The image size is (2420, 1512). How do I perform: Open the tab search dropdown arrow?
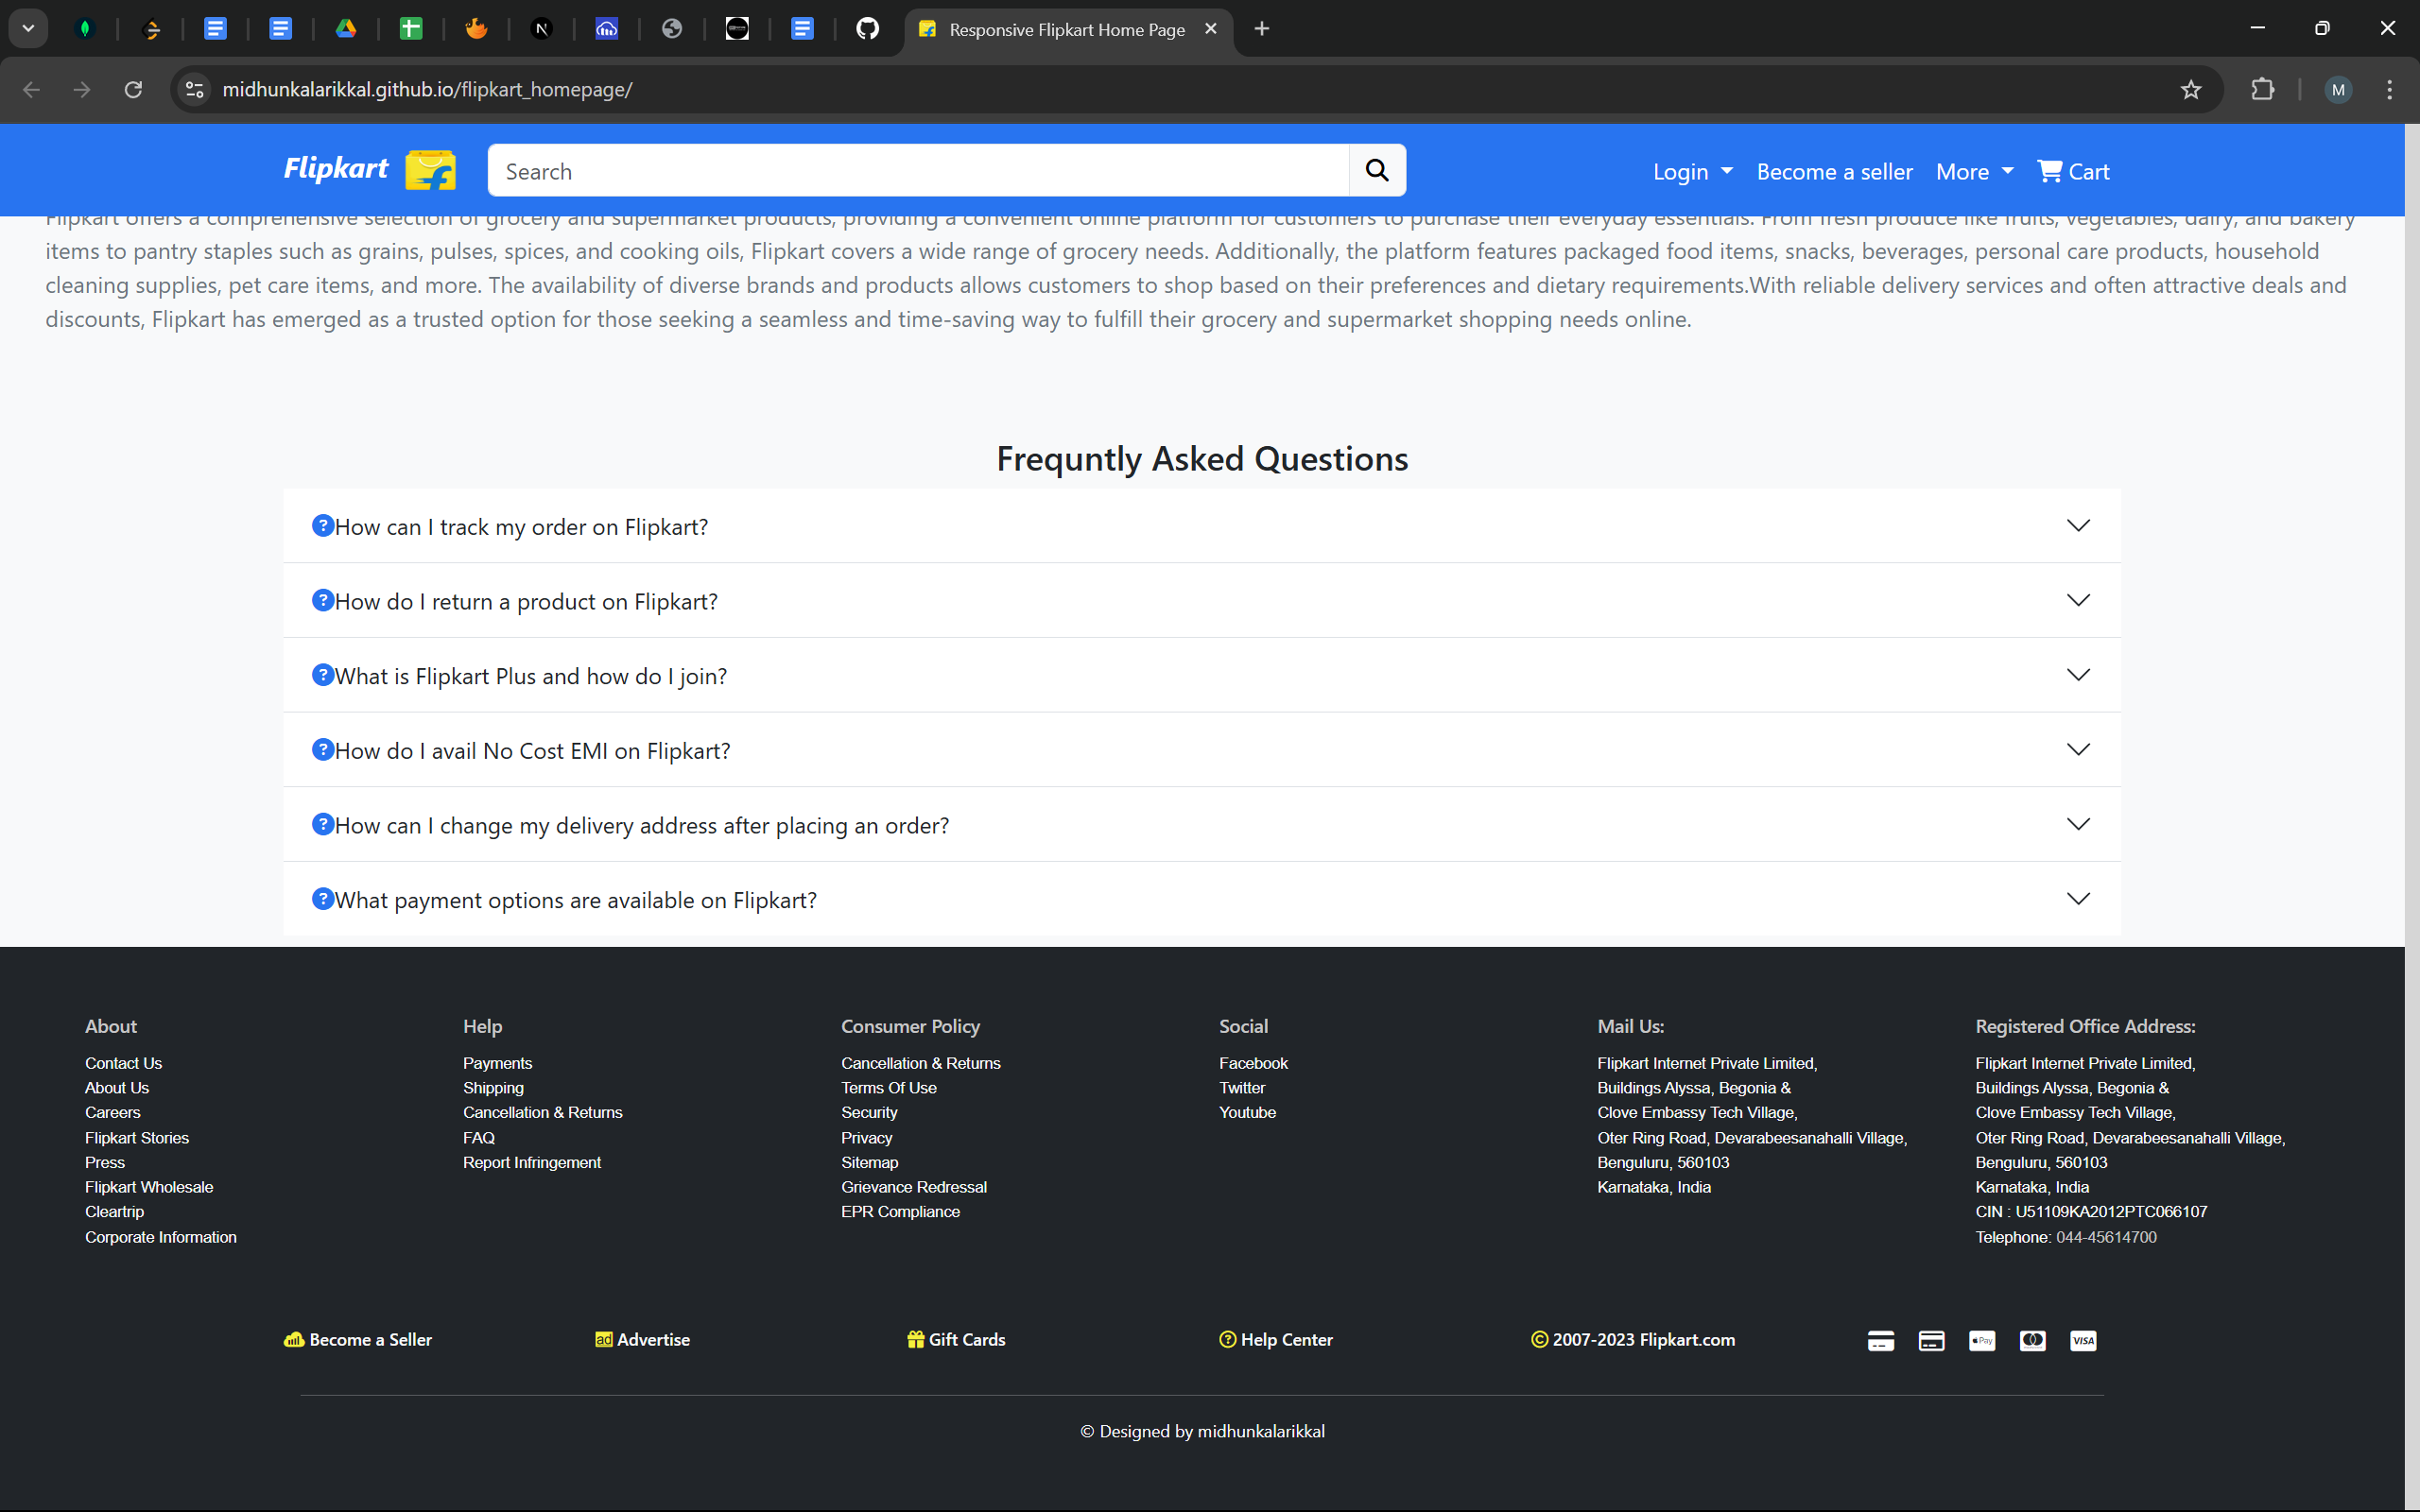tap(28, 29)
